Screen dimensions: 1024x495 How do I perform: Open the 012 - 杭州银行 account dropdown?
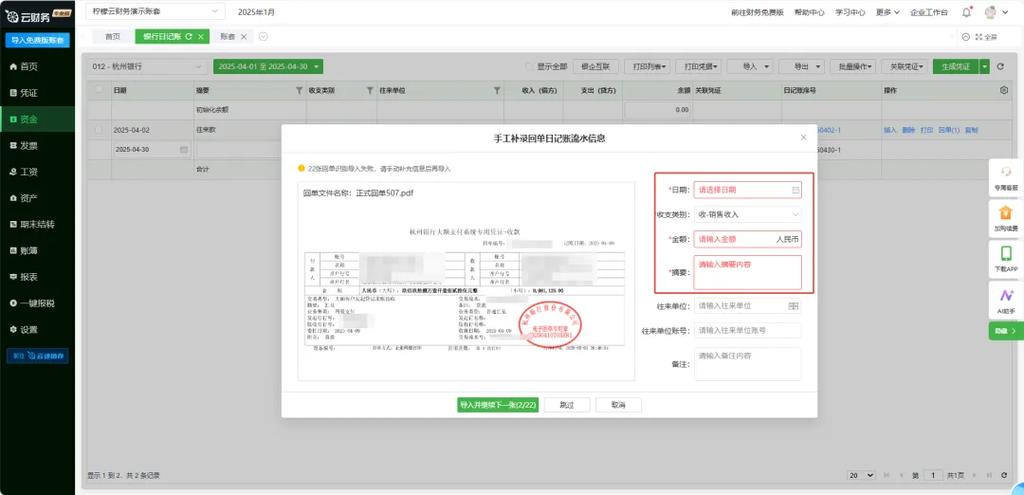[148, 67]
